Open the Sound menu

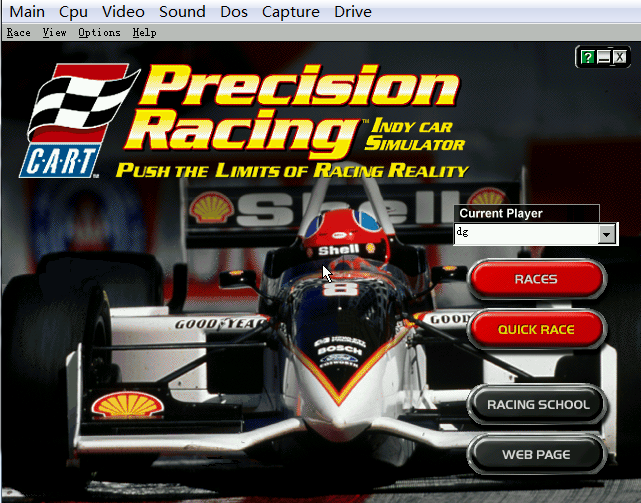point(182,12)
